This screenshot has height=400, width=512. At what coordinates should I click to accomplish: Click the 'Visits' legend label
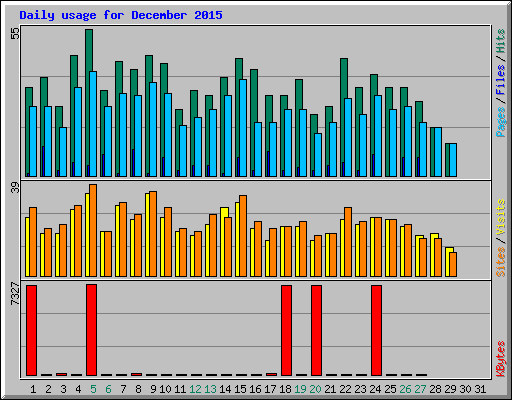tap(501, 217)
